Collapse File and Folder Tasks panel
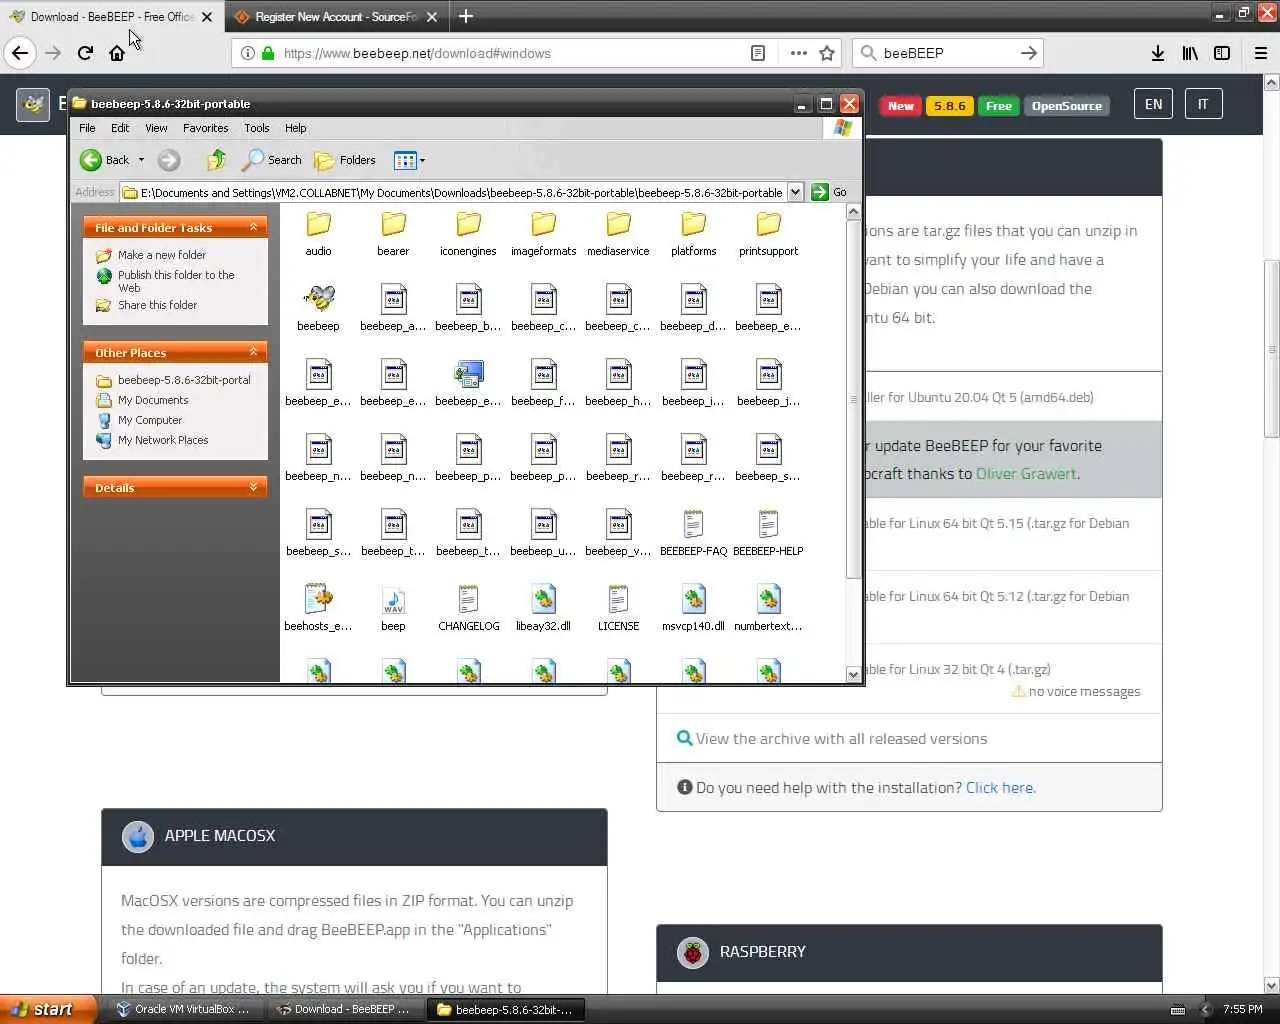The width and height of the screenshot is (1280, 1024). 253,228
